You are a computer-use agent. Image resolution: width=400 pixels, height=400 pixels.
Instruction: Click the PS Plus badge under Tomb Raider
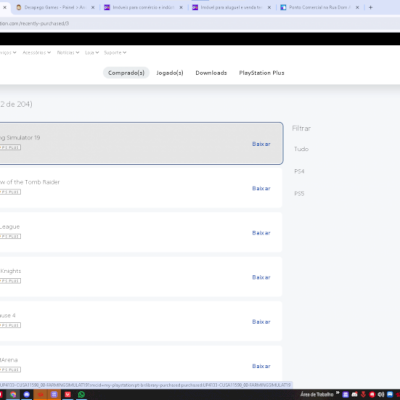tap(10, 192)
